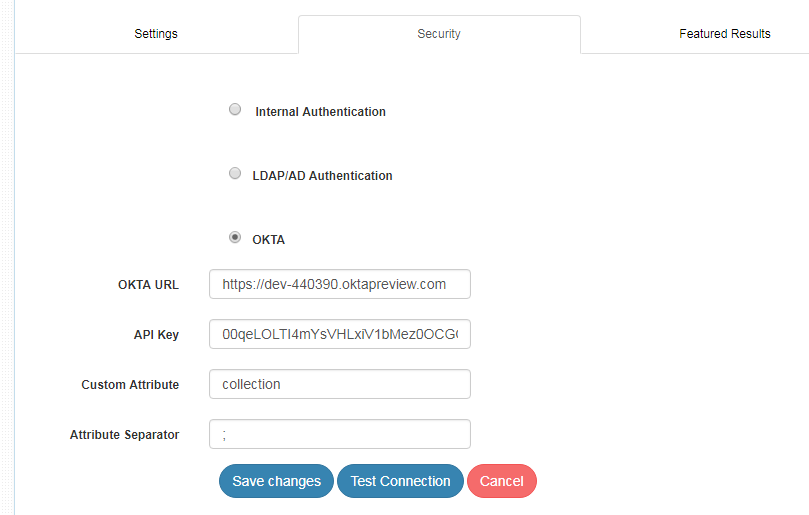
Task: Click the OKTA label text
Action: (x=268, y=240)
